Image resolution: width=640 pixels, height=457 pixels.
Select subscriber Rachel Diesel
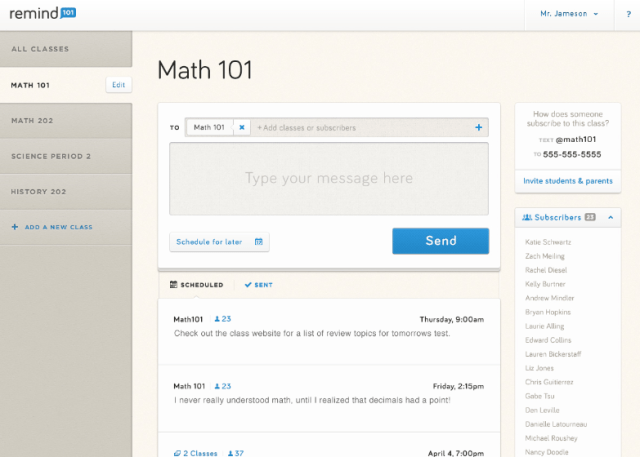coord(546,270)
